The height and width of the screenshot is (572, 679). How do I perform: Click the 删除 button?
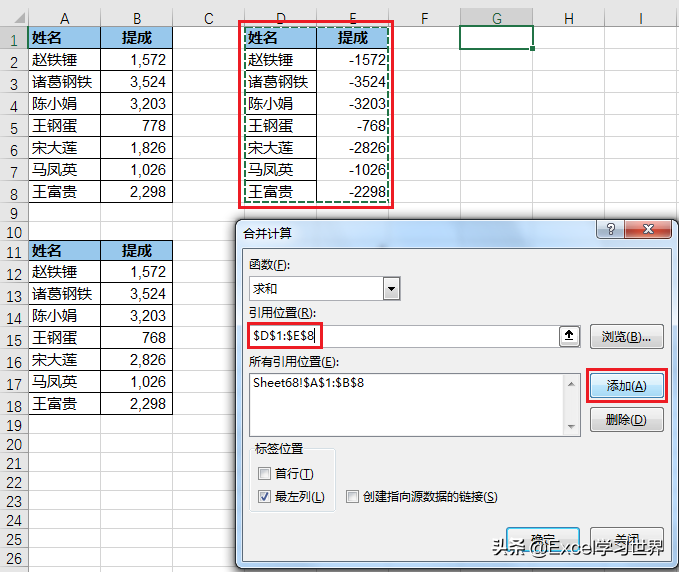click(x=627, y=419)
